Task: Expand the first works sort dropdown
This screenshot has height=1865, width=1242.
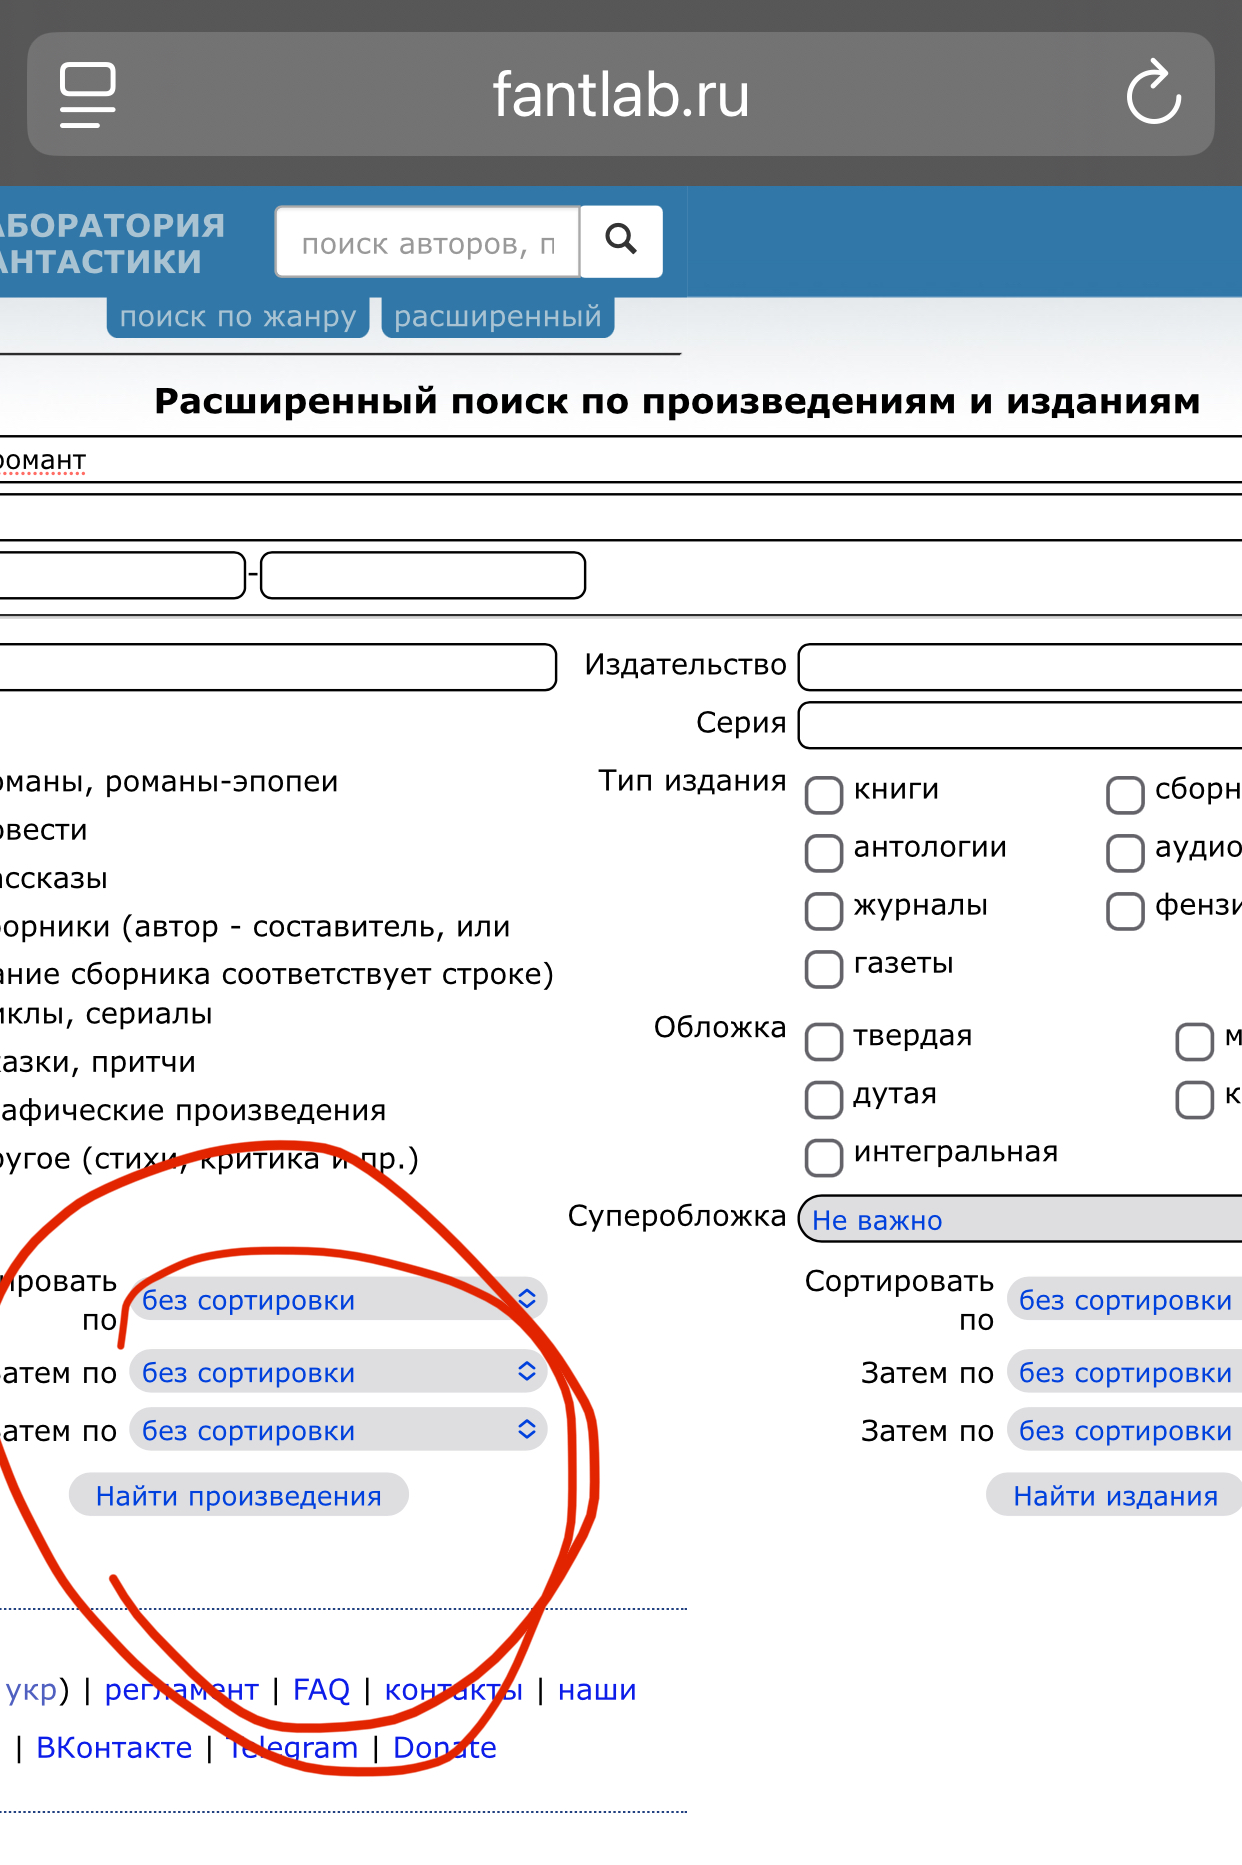Action: [338, 1300]
